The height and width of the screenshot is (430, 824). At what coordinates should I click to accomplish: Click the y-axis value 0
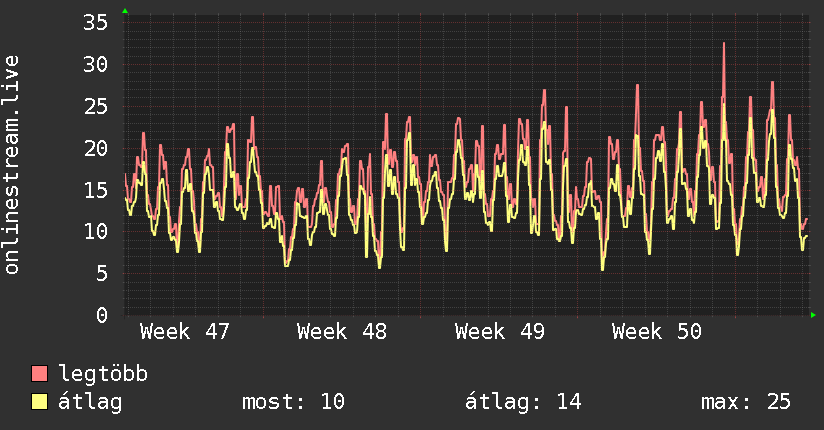[x=102, y=315]
